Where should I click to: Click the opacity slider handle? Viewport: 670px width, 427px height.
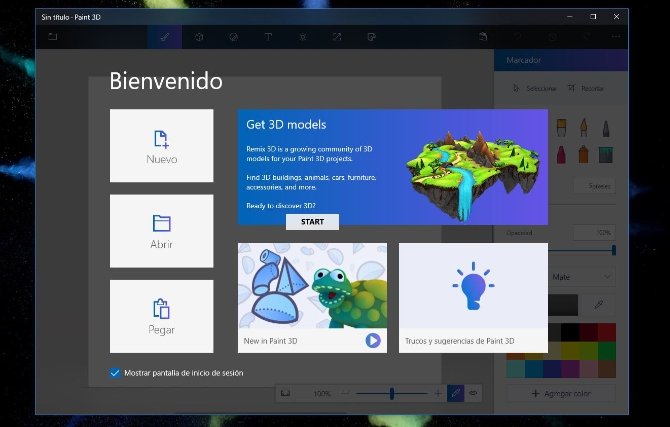coord(614,250)
